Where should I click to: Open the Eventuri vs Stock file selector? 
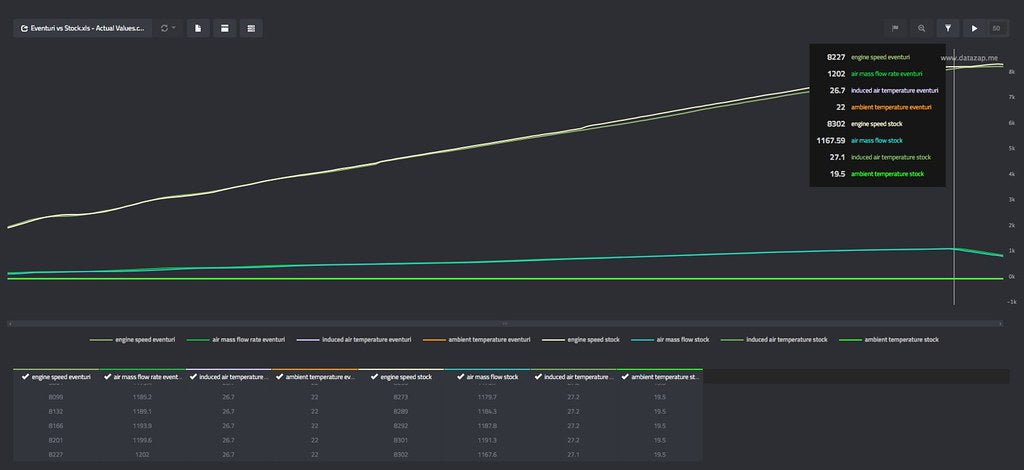tap(81, 29)
